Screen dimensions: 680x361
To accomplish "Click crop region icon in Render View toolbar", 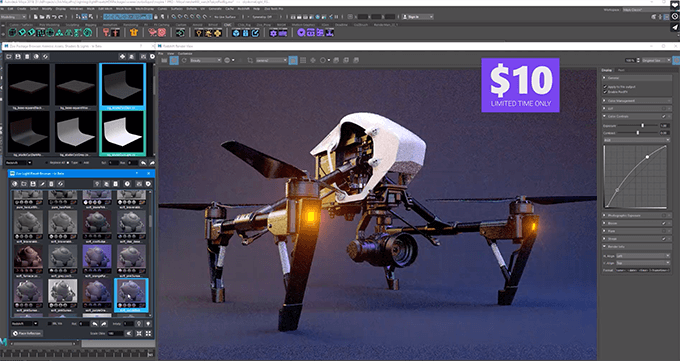I will pos(250,60).
